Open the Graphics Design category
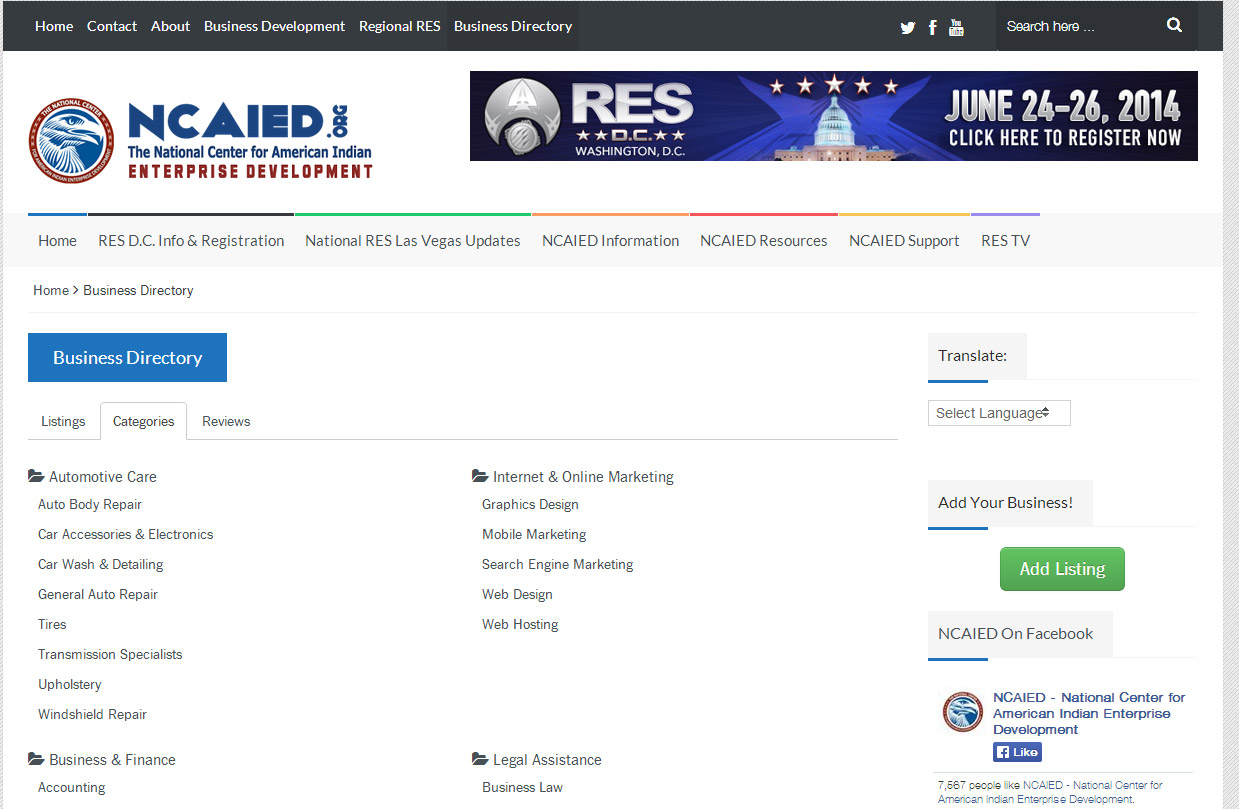Image resolution: width=1239 pixels, height=809 pixels. click(530, 505)
